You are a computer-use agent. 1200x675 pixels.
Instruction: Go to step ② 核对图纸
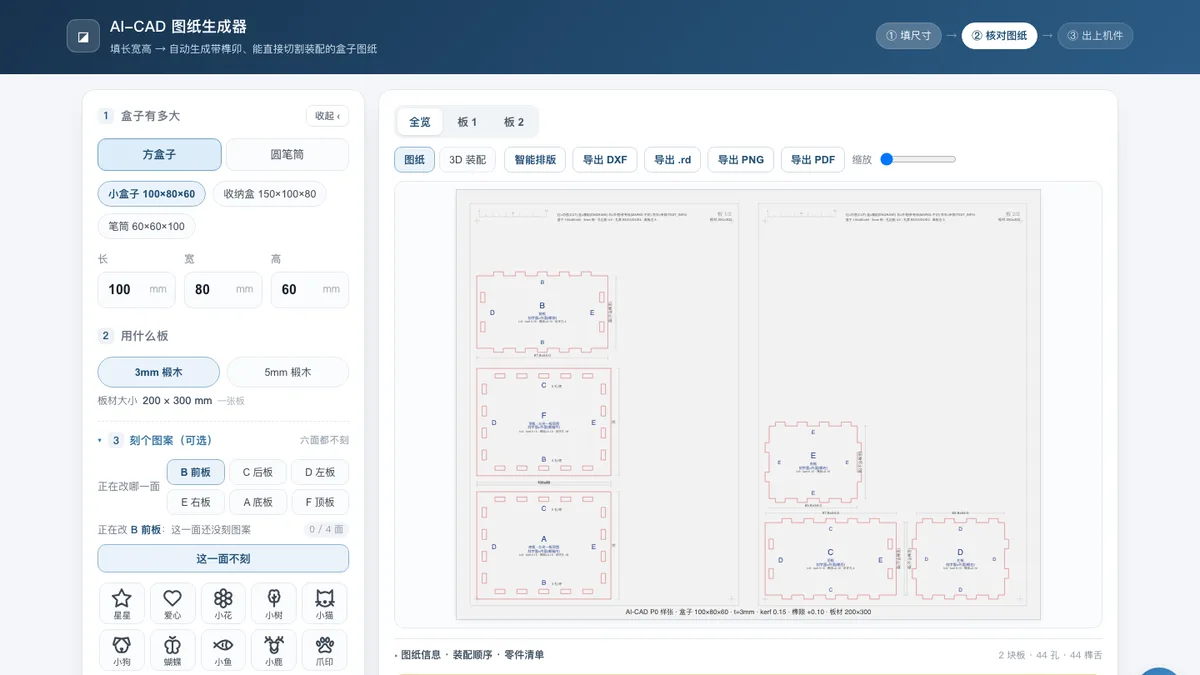click(999, 36)
